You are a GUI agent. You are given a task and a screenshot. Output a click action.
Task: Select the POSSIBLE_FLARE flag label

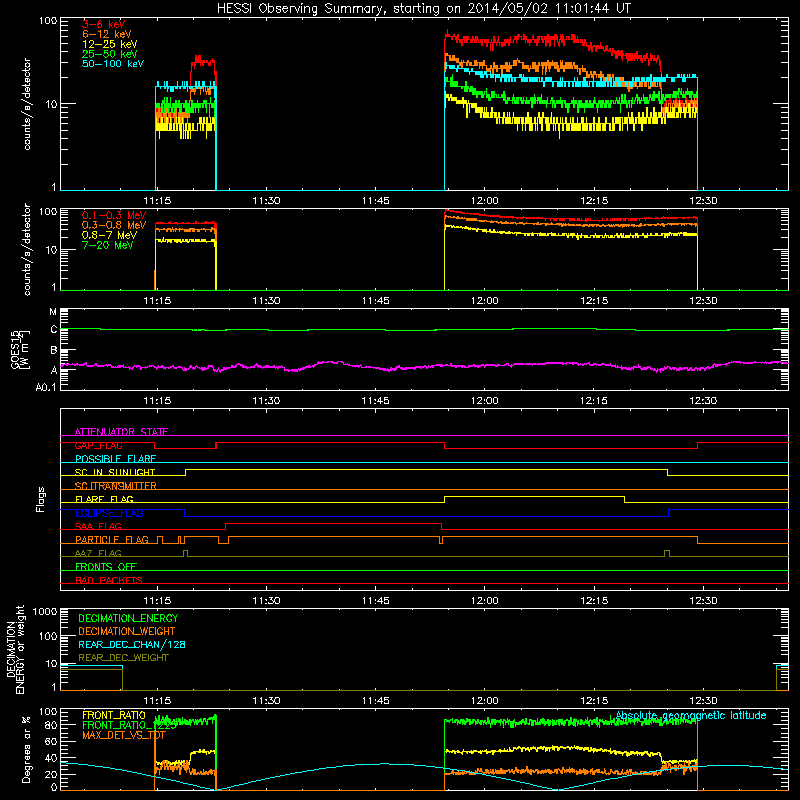point(115,459)
